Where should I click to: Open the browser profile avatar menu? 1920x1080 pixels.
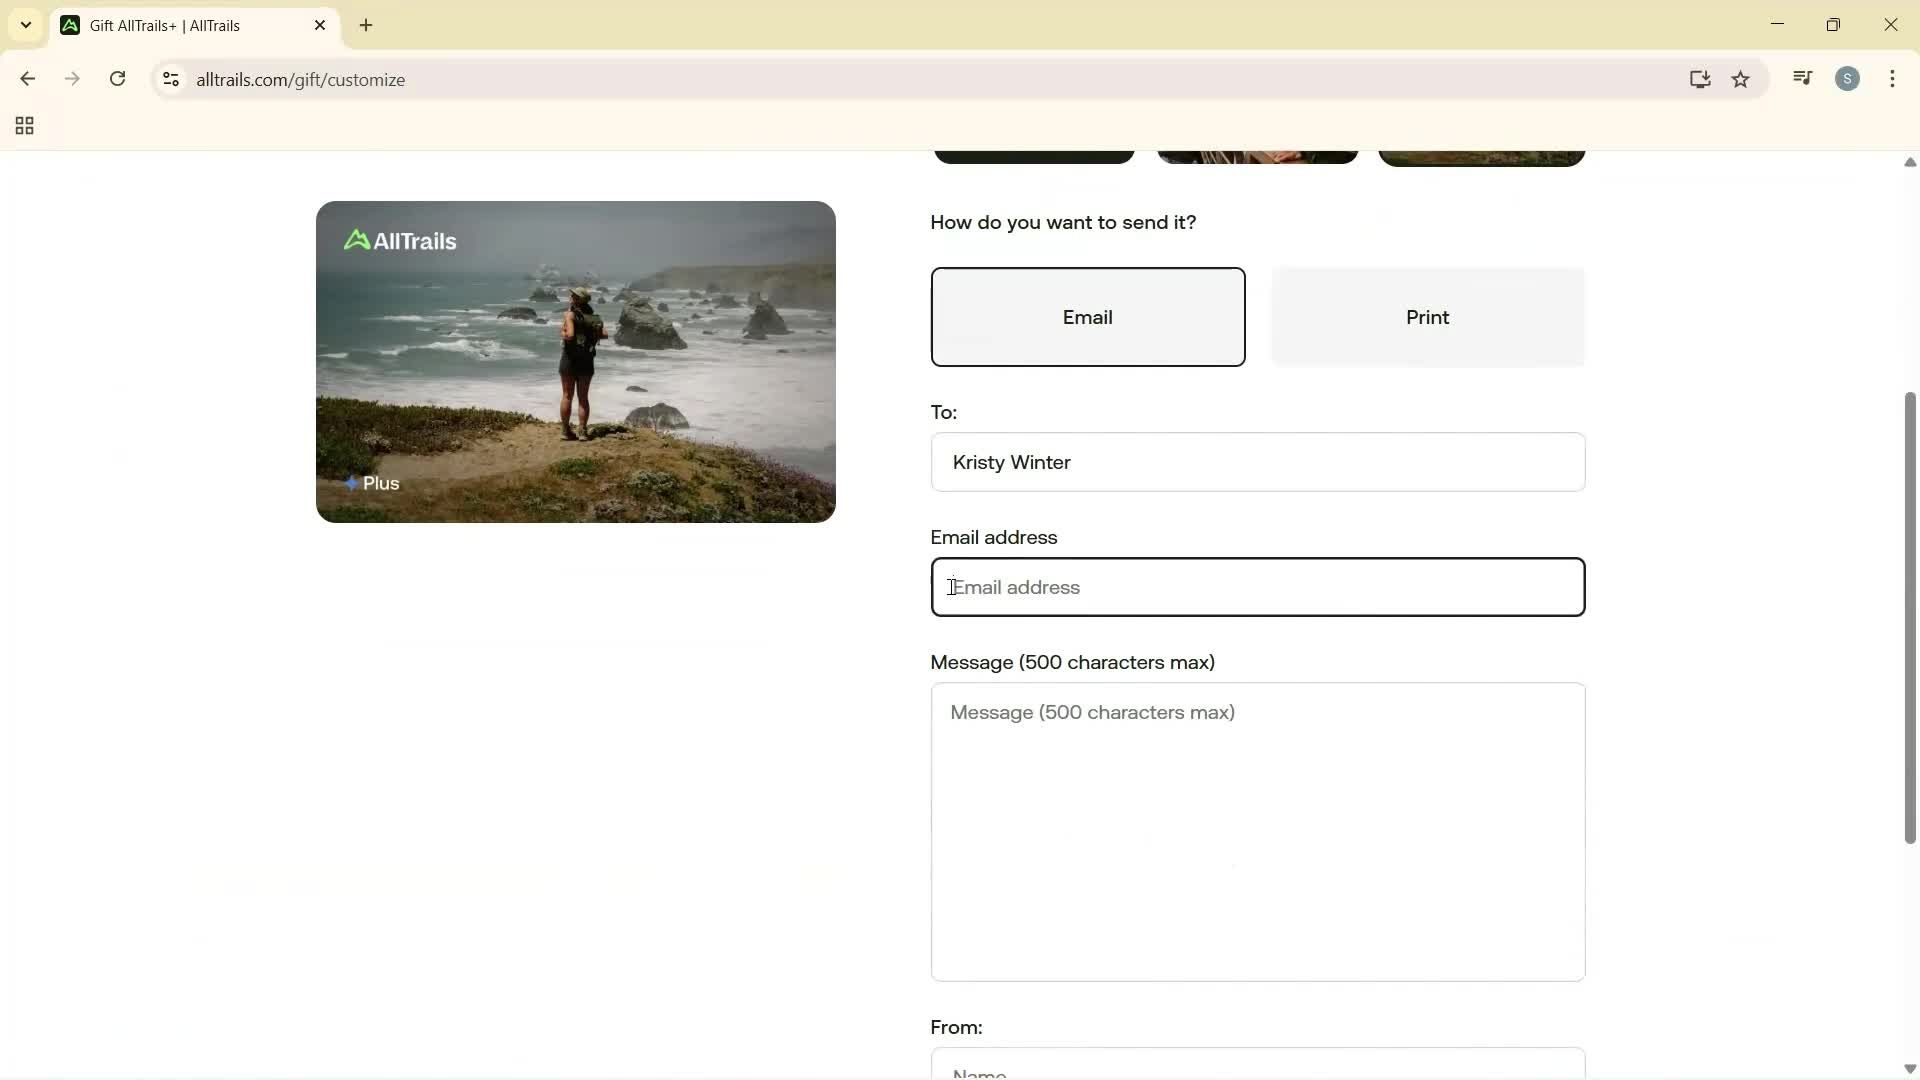1848,78
